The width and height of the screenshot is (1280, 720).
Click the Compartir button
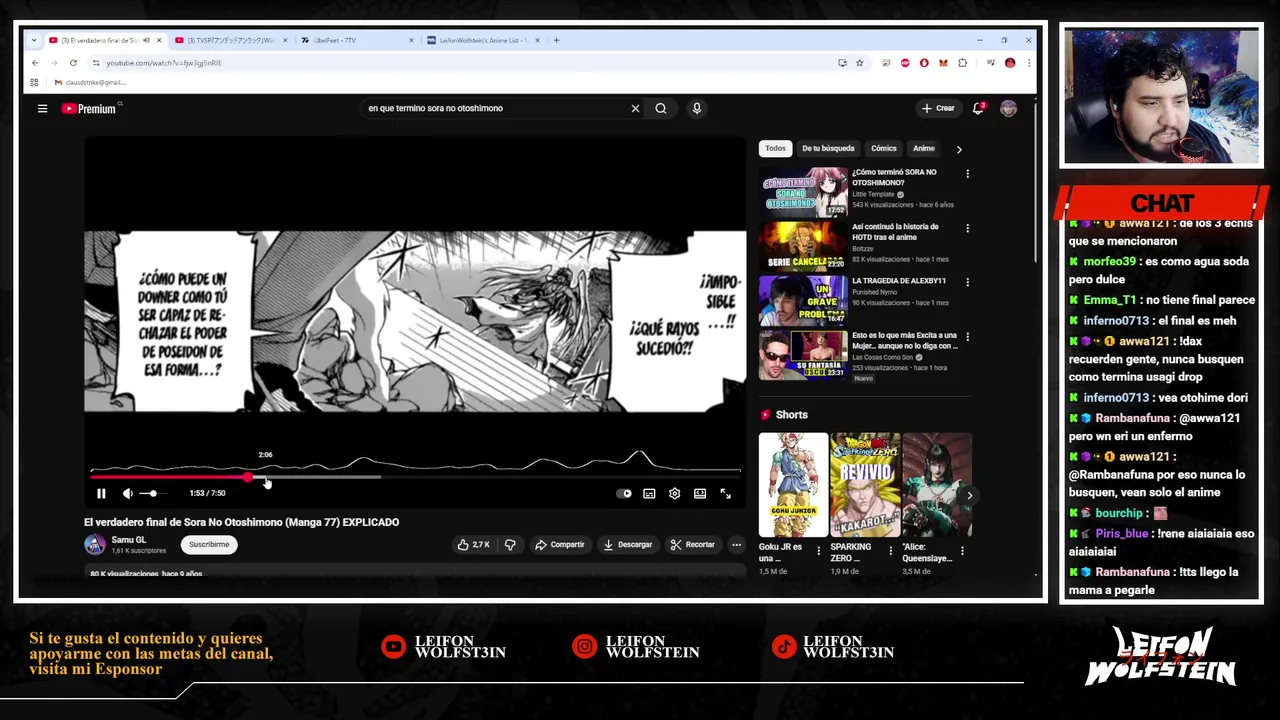[x=560, y=544]
